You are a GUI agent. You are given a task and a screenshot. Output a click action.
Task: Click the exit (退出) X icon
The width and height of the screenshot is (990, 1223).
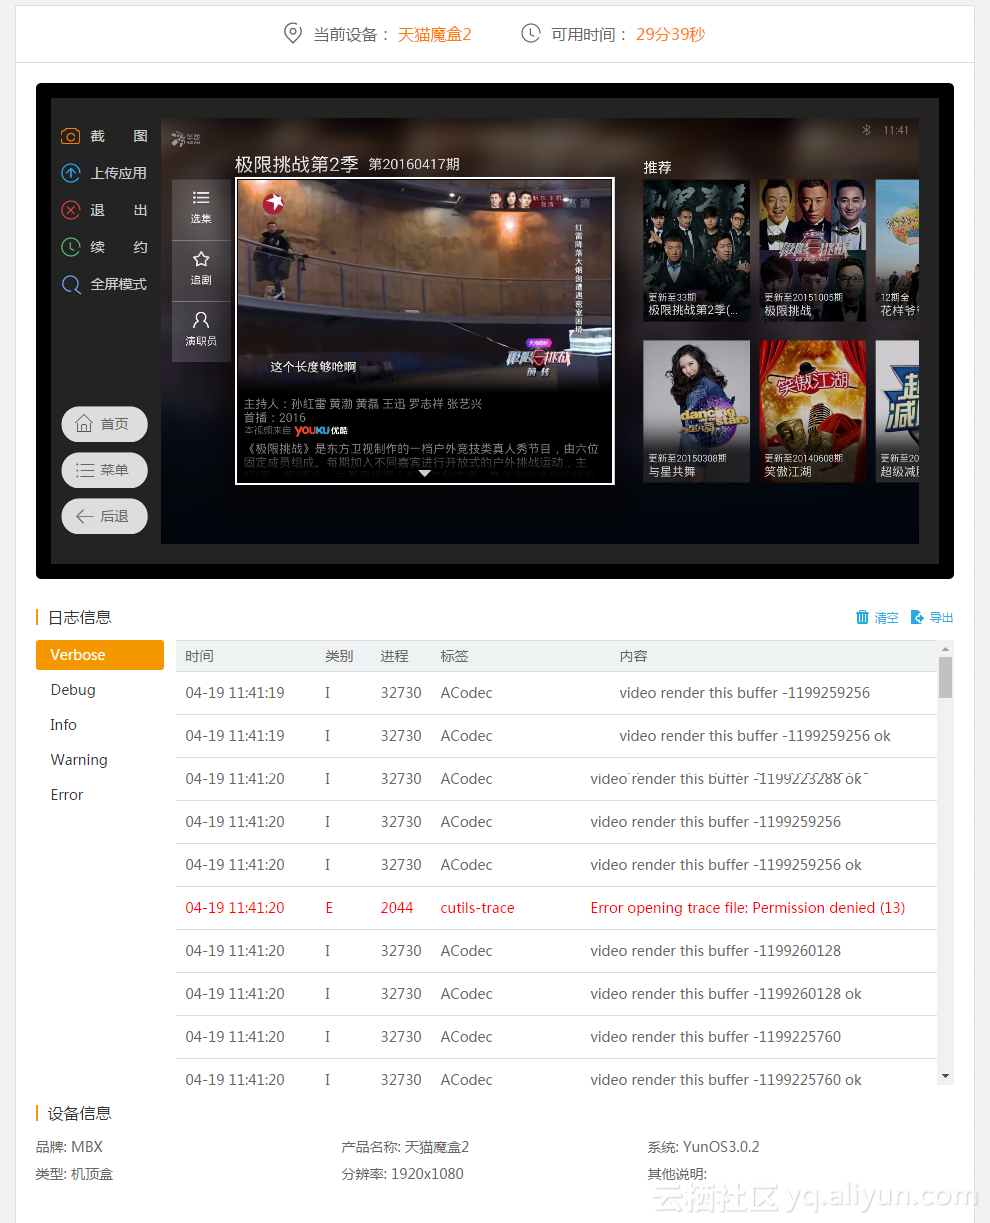pyautogui.click(x=70, y=210)
